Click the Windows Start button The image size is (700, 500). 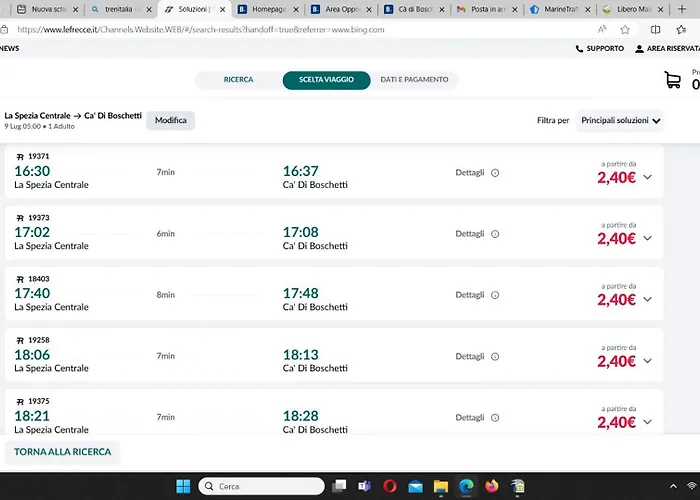click(183, 486)
